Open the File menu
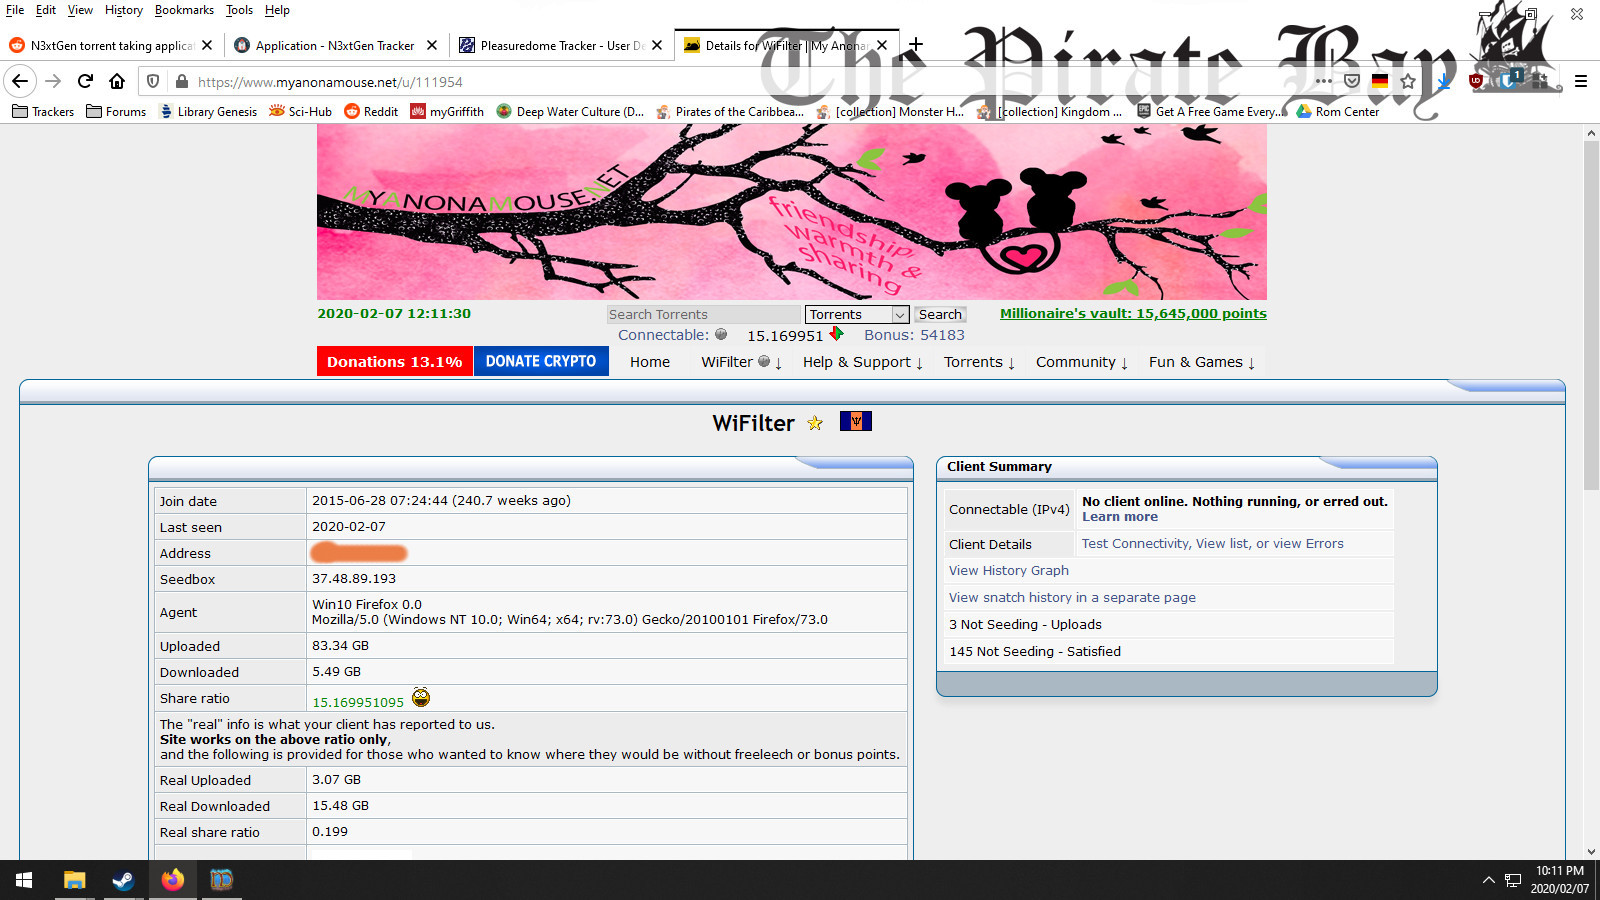This screenshot has height=900, width=1600. click(x=15, y=10)
